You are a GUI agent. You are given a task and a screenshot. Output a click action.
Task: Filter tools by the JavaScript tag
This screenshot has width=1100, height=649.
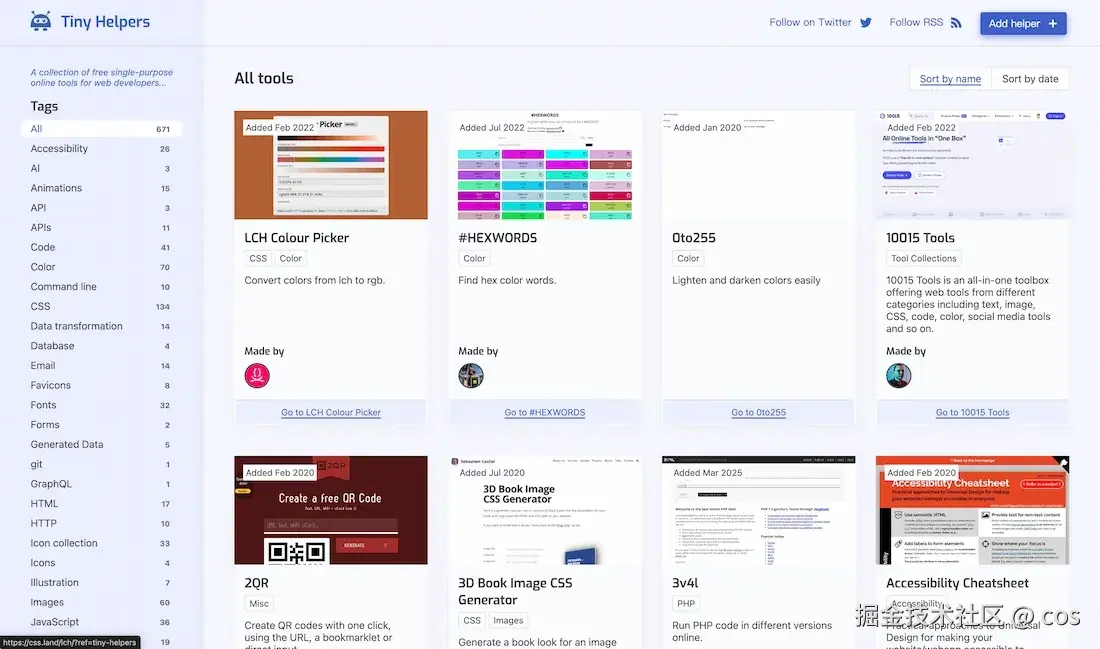point(54,621)
